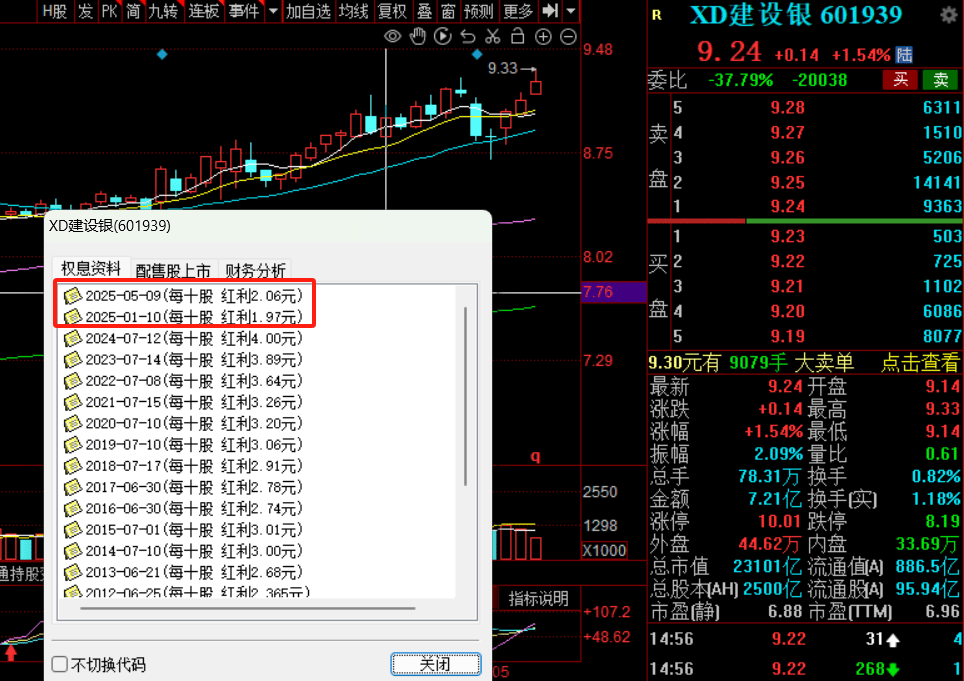Click the undo arrow icon above chart
This screenshot has width=964, height=681.
tap(468, 37)
